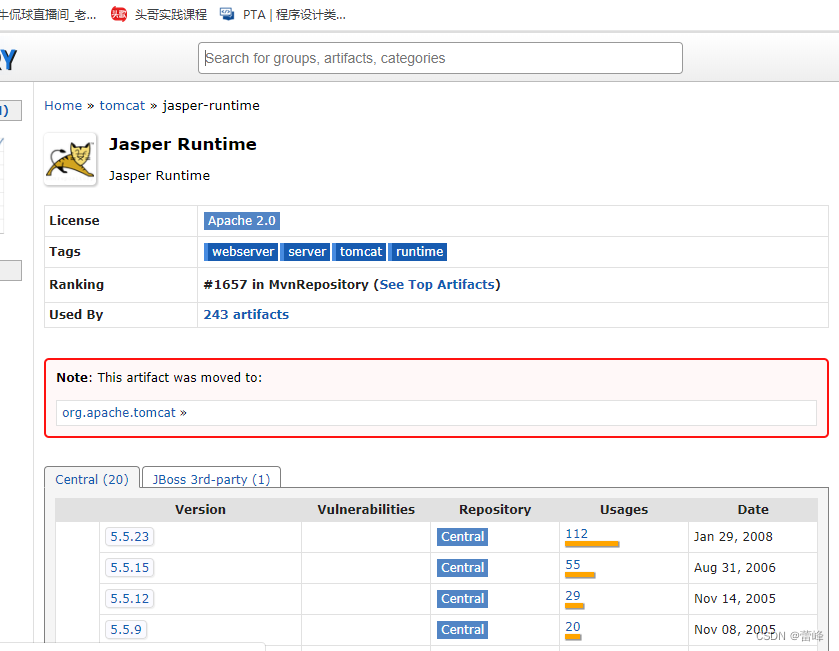
Task: Click the Version column header
Action: tap(200, 509)
